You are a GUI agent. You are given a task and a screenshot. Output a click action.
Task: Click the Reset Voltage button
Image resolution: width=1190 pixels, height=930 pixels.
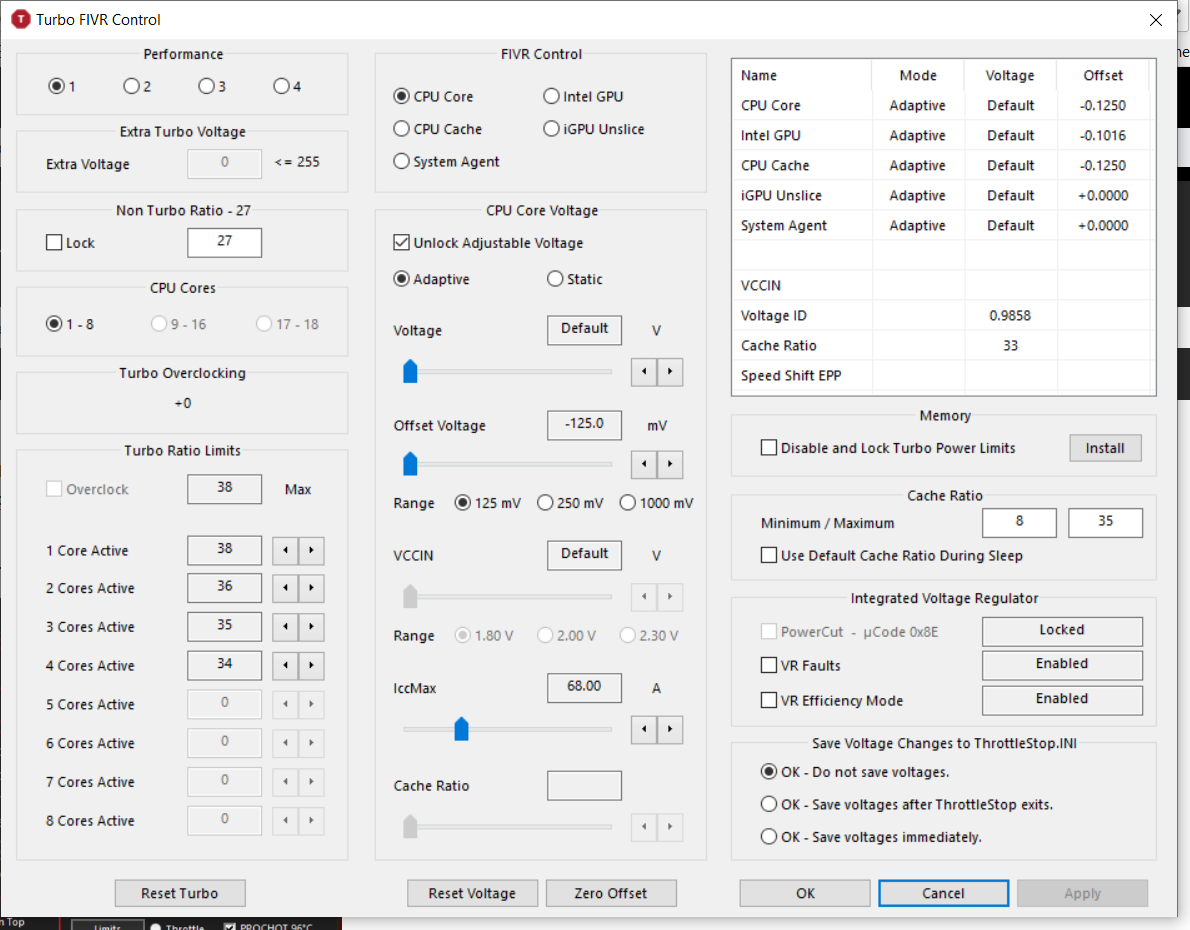[x=472, y=894]
